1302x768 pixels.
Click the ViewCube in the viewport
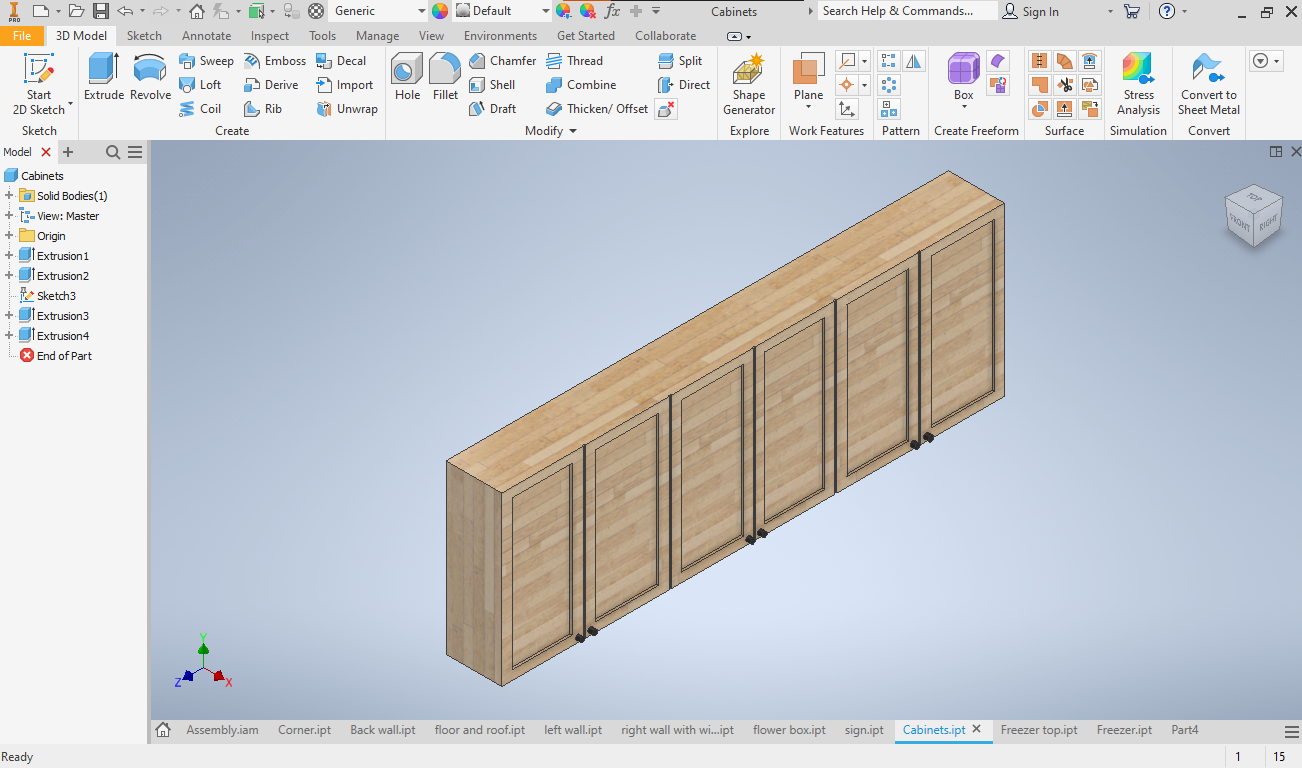tap(1254, 215)
